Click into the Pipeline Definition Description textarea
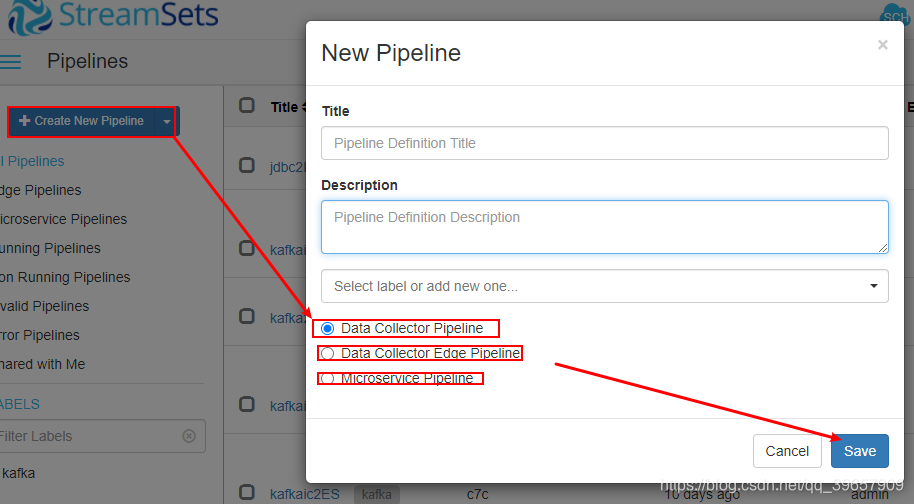 (604, 227)
